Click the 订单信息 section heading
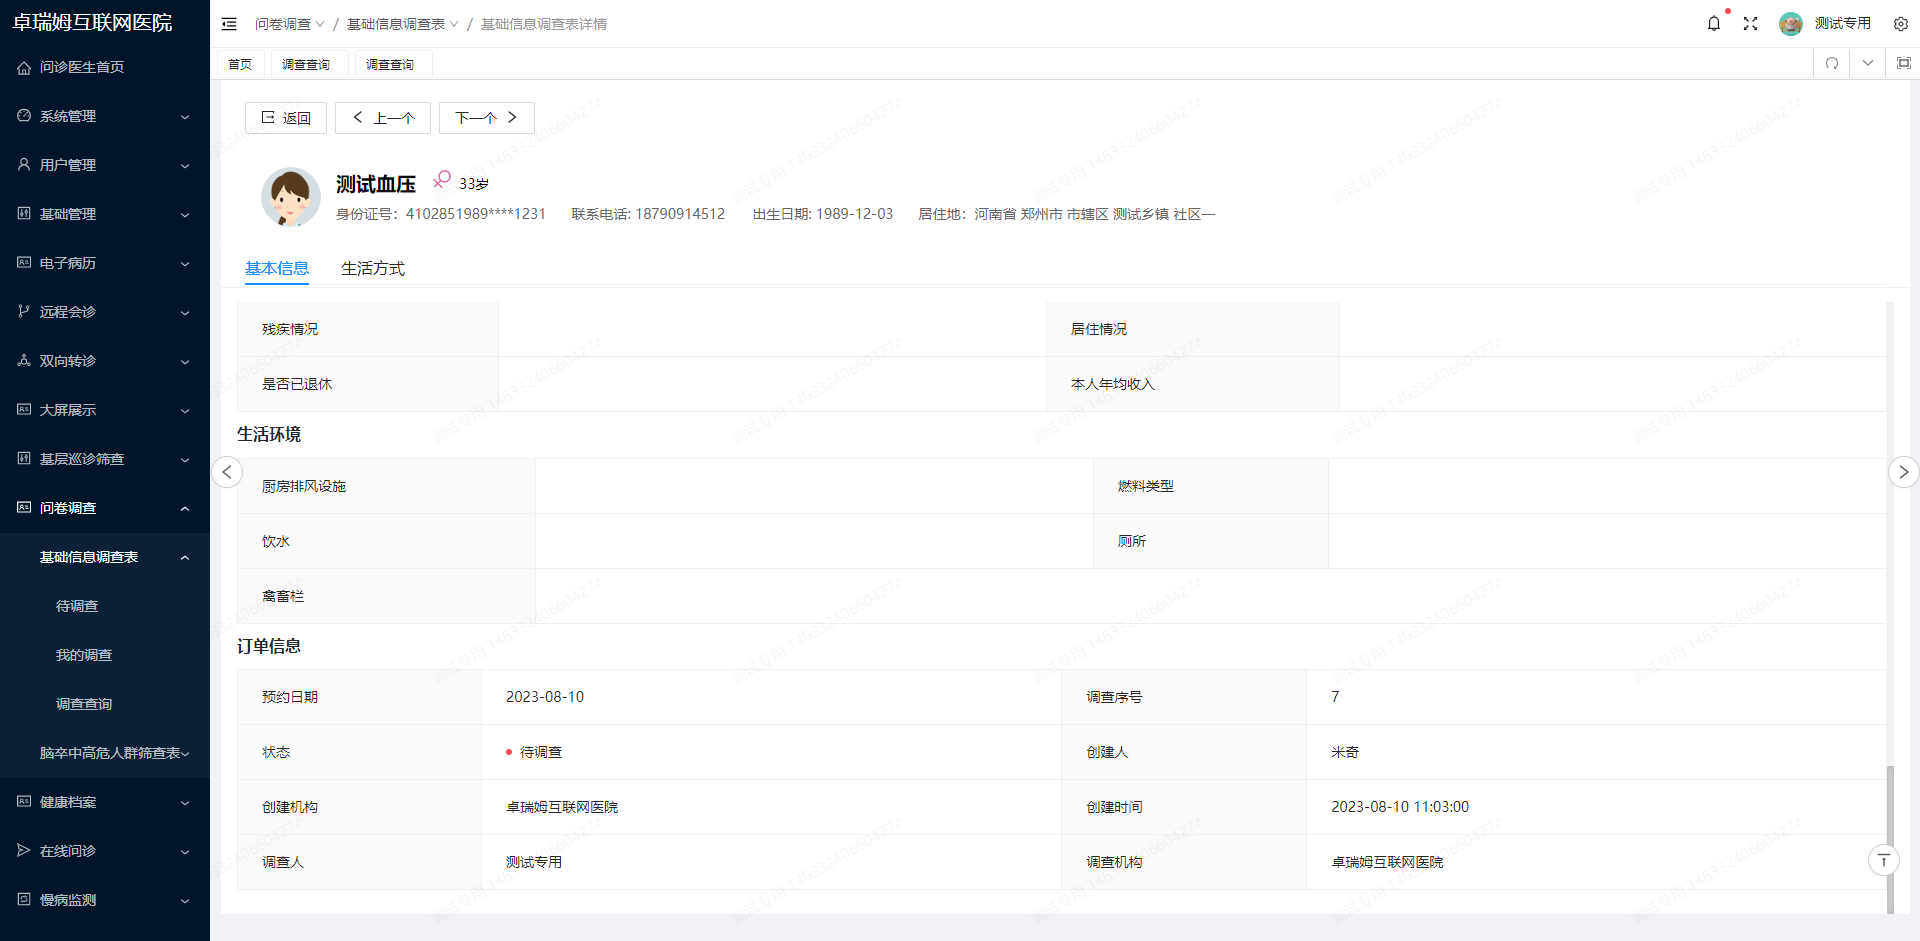Image resolution: width=1920 pixels, height=941 pixels. 269,646
